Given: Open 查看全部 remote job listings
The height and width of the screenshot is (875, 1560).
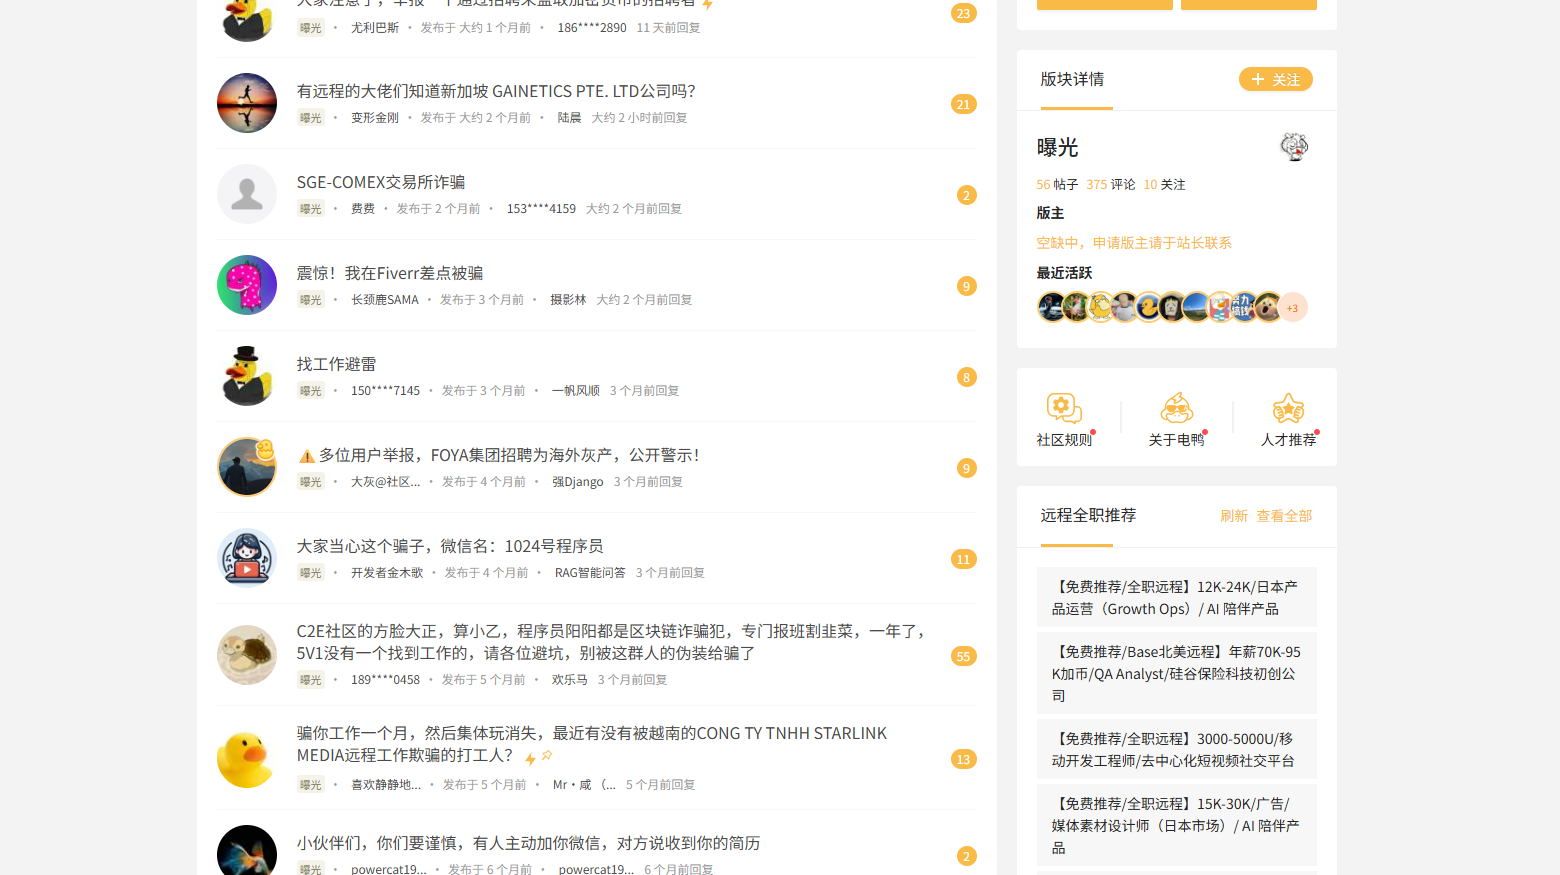Looking at the screenshot, I should [x=1284, y=516].
